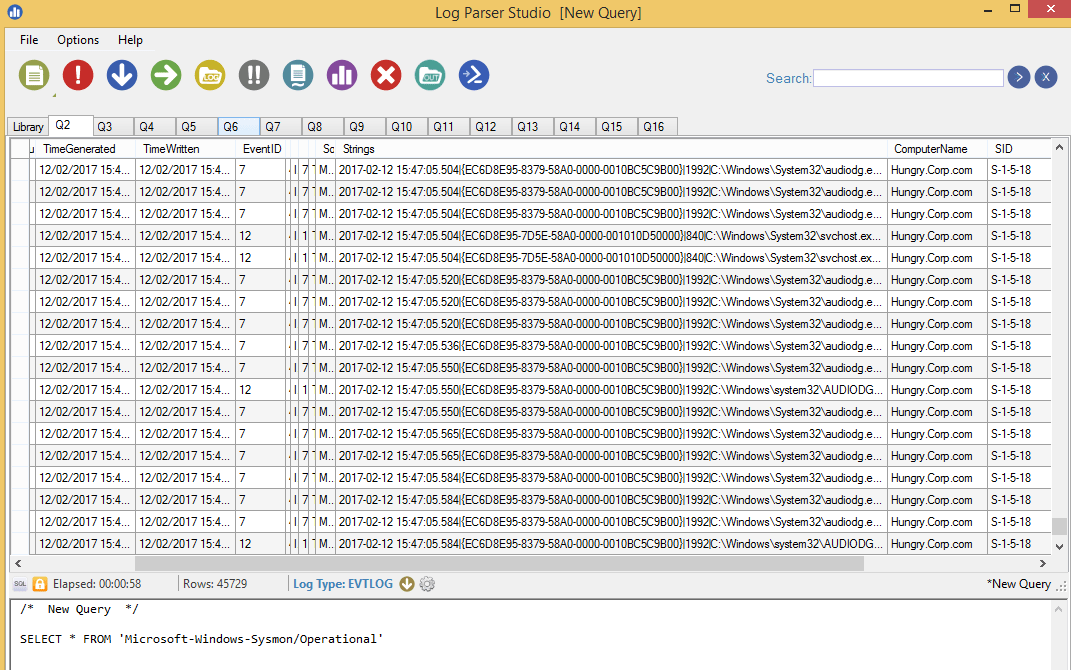Run the query using the green Execute arrow
The width and height of the screenshot is (1071, 670).
[165, 74]
